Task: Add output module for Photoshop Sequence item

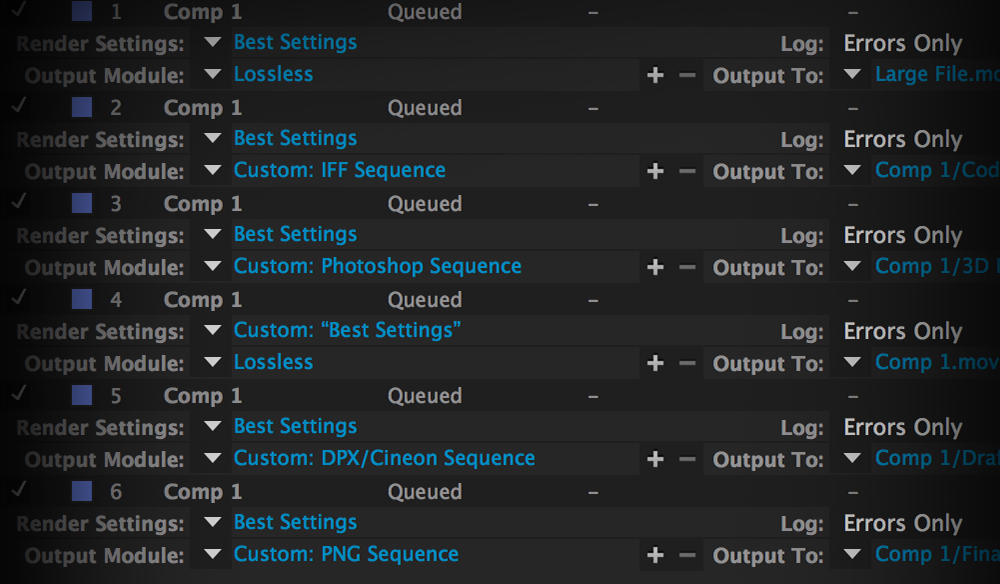Action: pyautogui.click(x=655, y=268)
